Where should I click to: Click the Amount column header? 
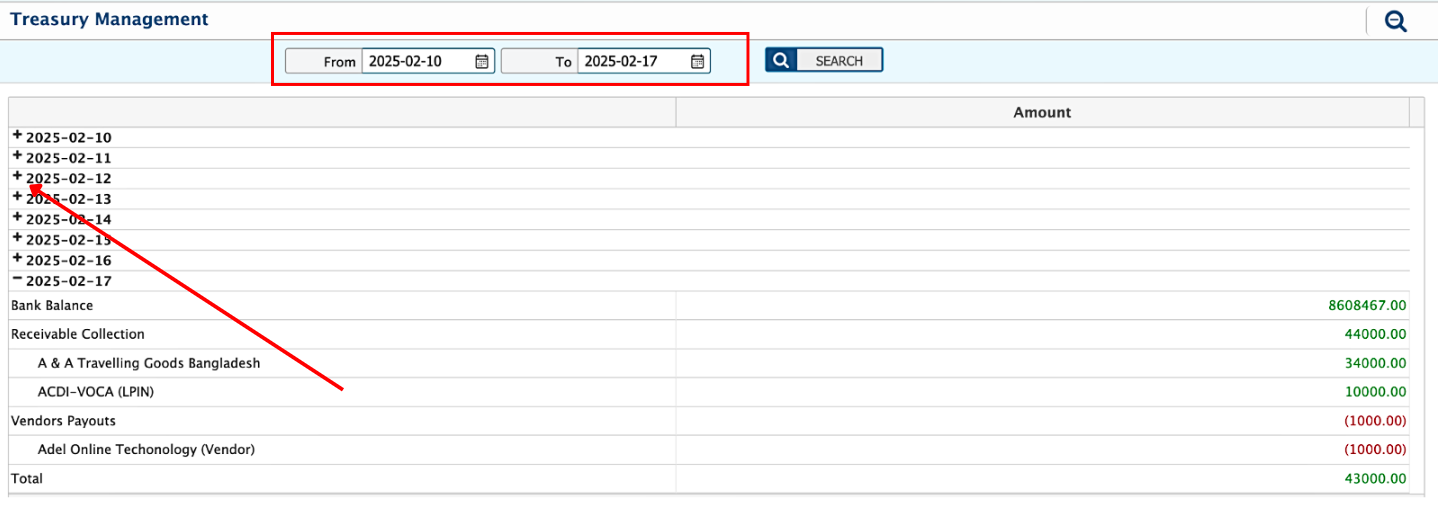point(1041,113)
